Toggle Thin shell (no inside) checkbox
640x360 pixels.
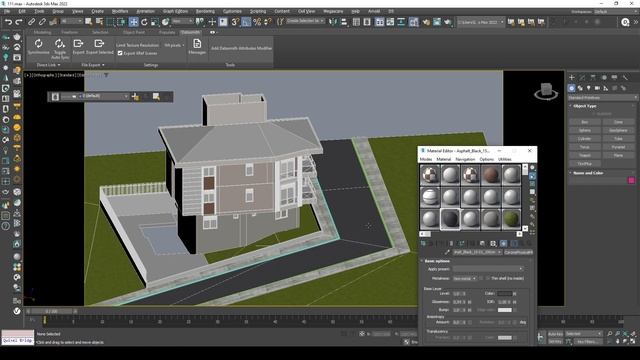coord(488,278)
